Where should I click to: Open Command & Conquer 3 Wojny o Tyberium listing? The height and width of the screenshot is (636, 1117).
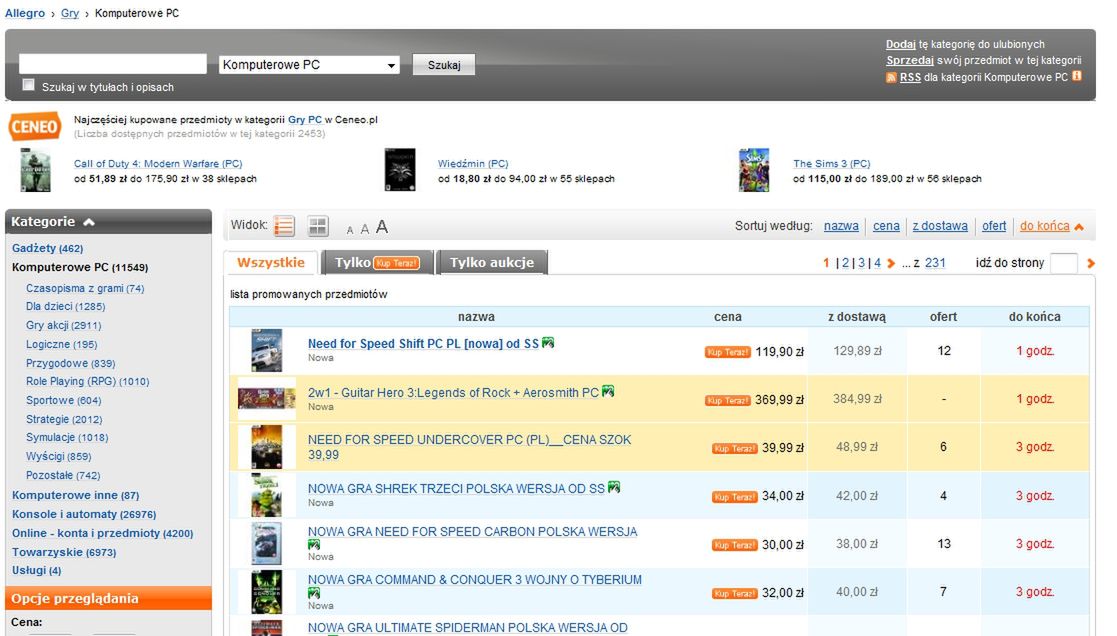474,580
